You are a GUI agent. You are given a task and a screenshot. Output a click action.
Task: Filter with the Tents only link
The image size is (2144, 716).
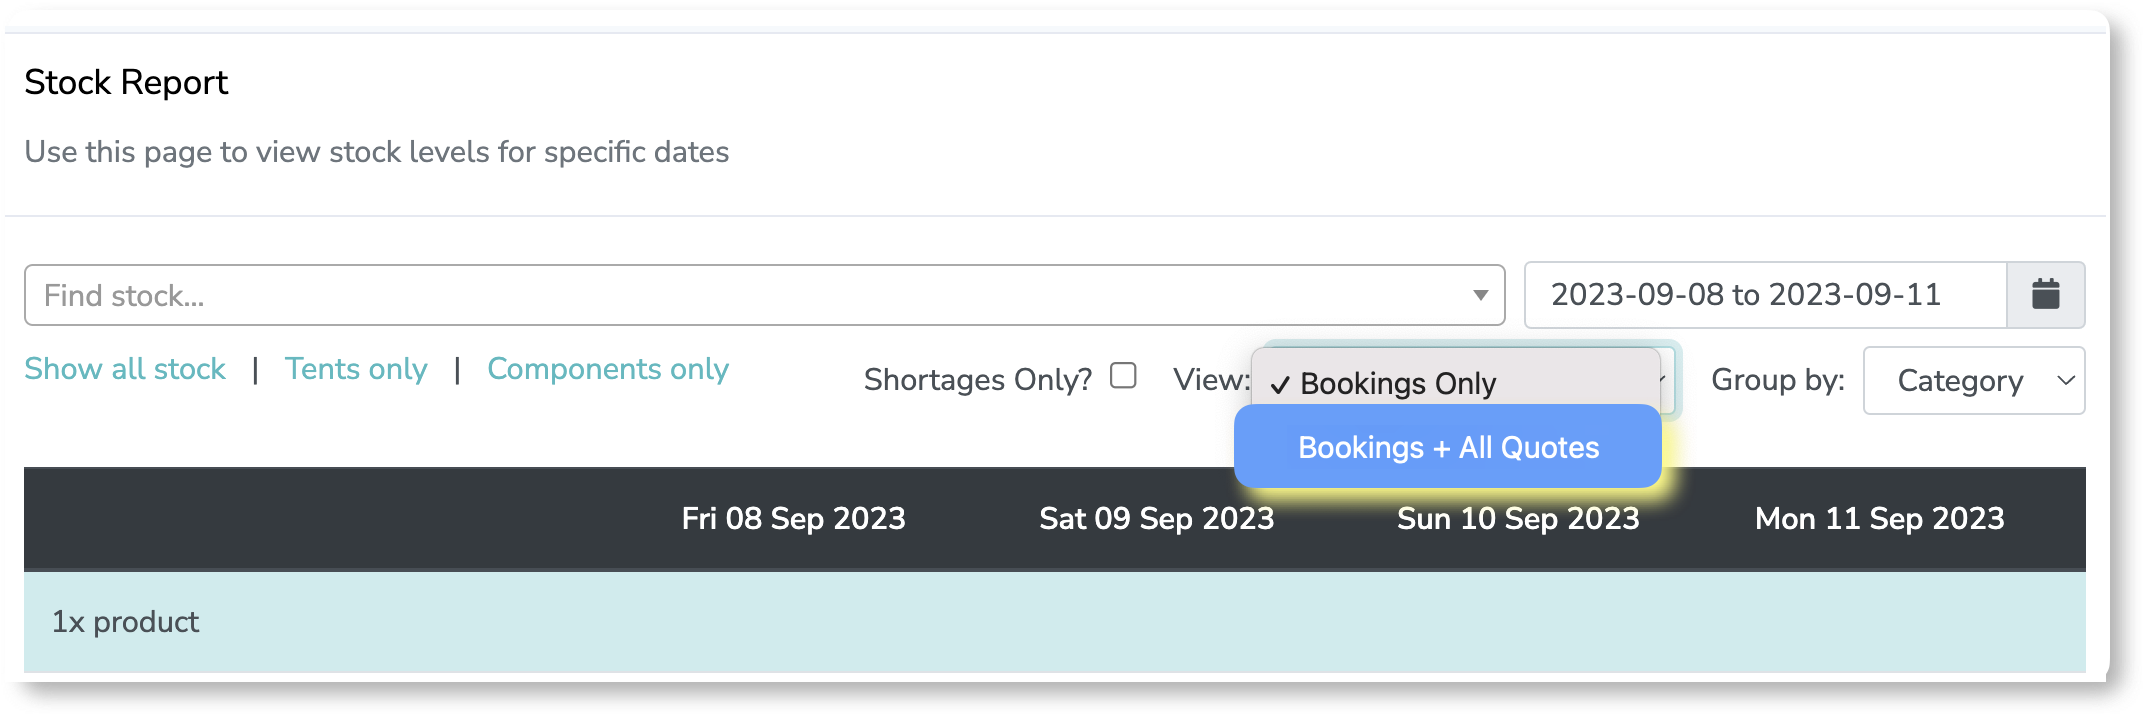[x=356, y=369]
